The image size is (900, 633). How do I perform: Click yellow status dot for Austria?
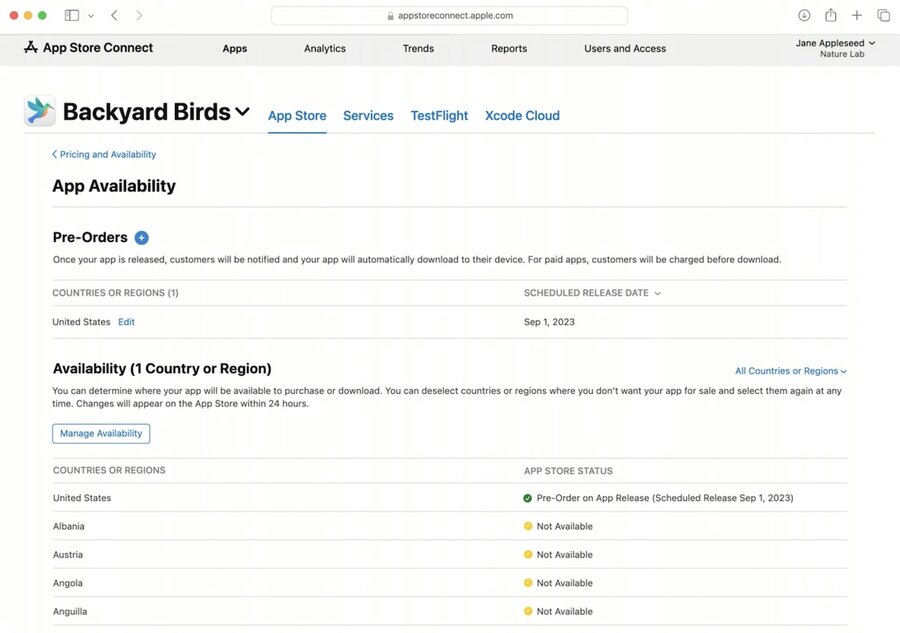(x=528, y=554)
